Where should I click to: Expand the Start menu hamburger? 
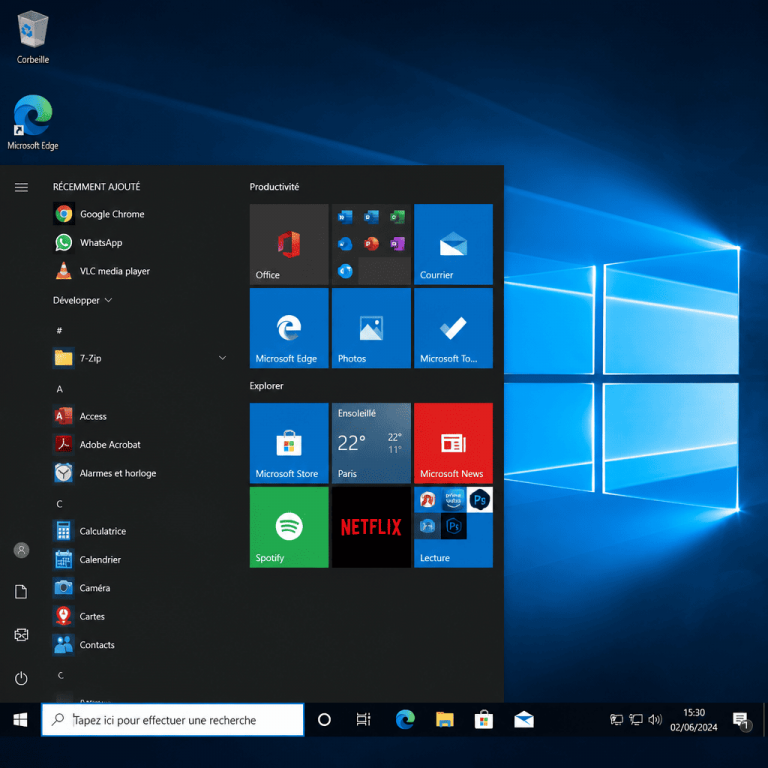(21, 187)
